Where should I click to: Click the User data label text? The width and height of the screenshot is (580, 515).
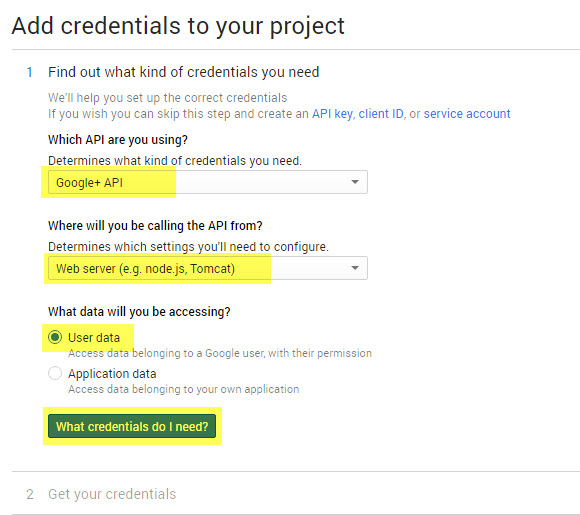pyautogui.click(x=94, y=337)
